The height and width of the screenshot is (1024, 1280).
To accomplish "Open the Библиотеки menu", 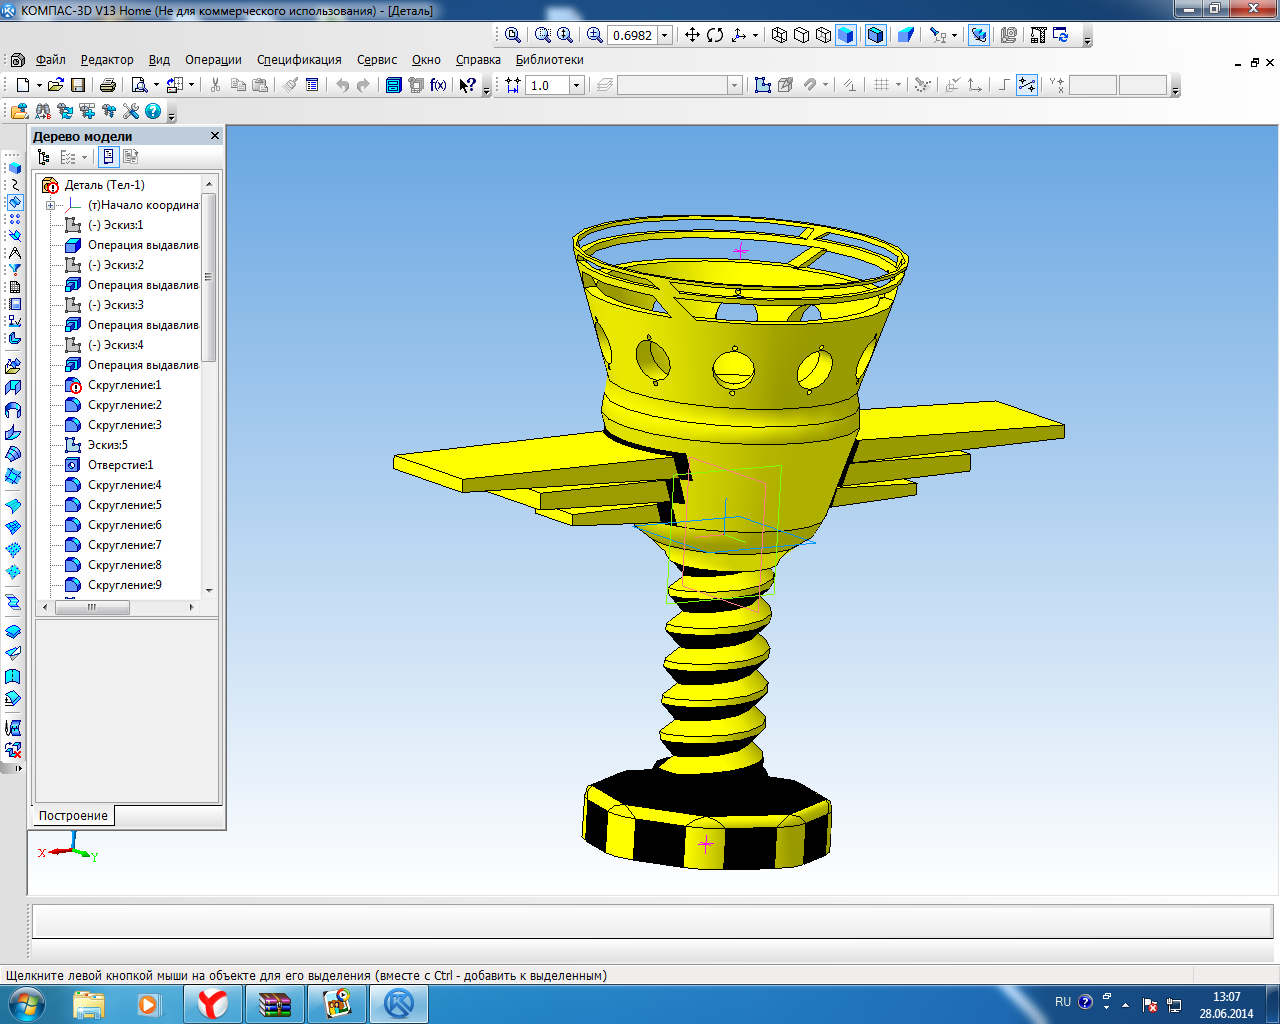I will pos(550,60).
